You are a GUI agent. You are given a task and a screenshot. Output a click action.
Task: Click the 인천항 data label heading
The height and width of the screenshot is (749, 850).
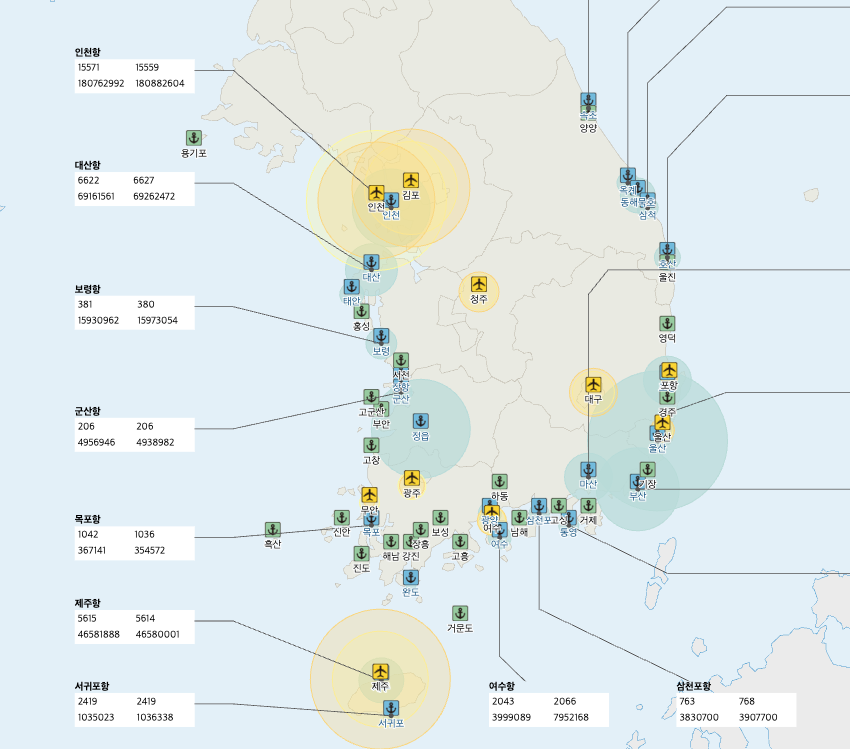(88, 52)
